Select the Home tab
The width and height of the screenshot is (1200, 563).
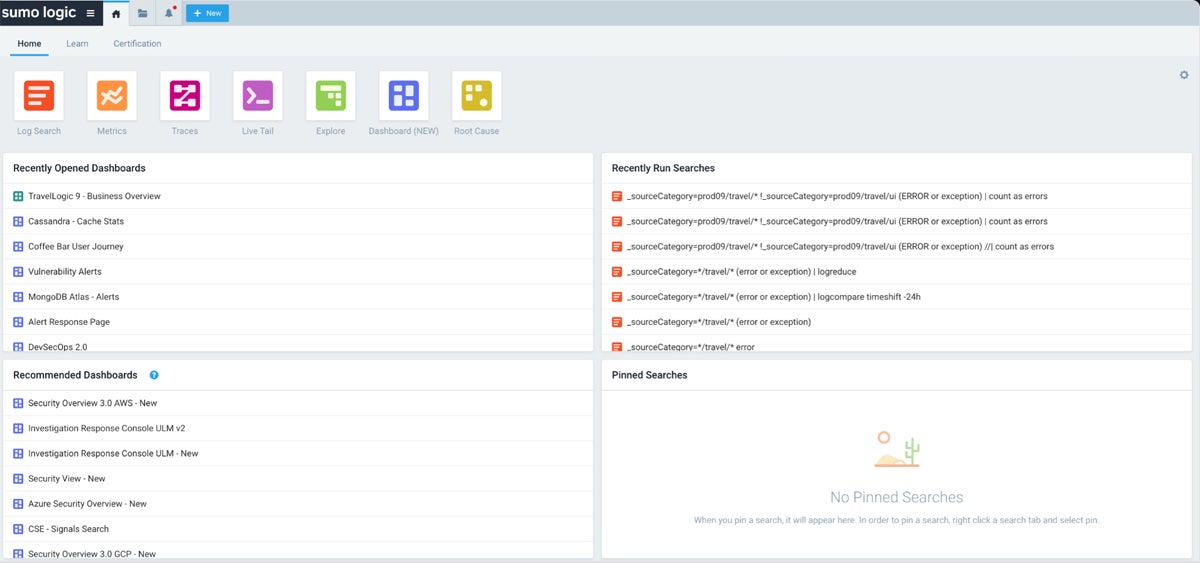point(29,44)
